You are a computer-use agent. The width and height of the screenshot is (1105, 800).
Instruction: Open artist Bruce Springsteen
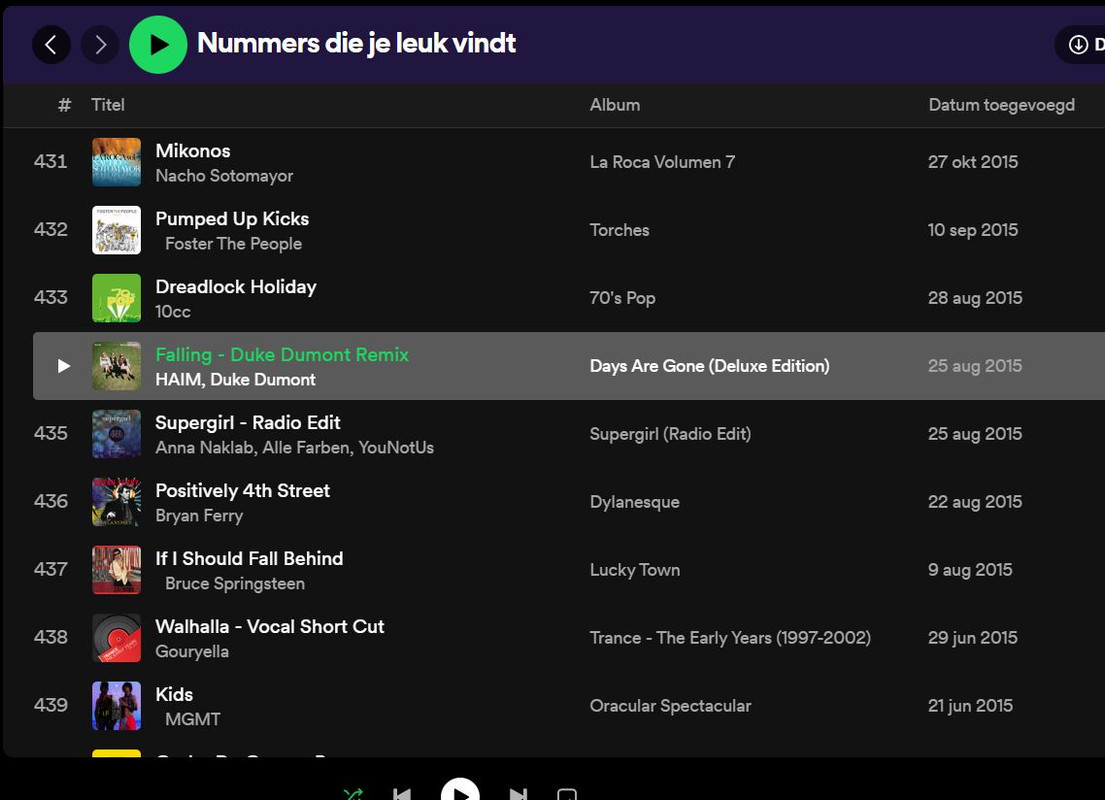[235, 584]
